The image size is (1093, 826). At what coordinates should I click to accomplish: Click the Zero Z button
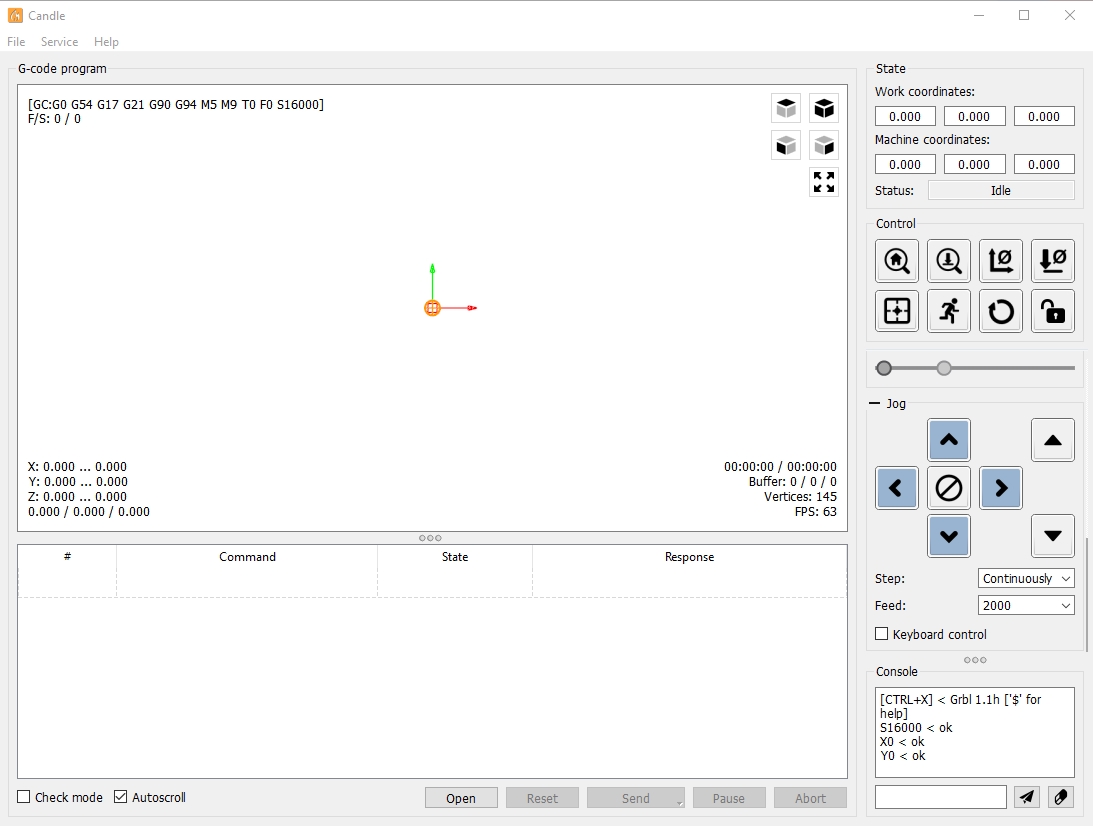(1053, 261)
